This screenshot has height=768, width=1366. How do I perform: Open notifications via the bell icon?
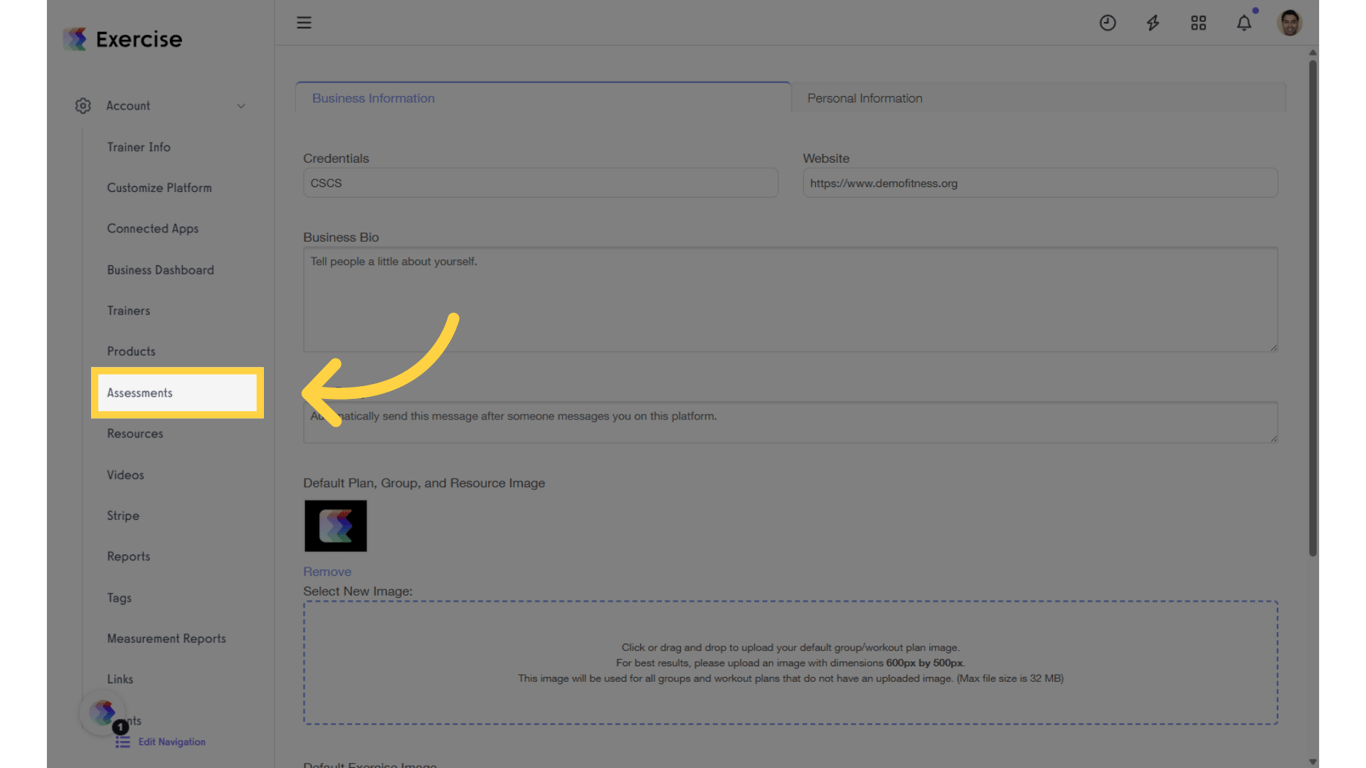click(x=1243, y=22)
